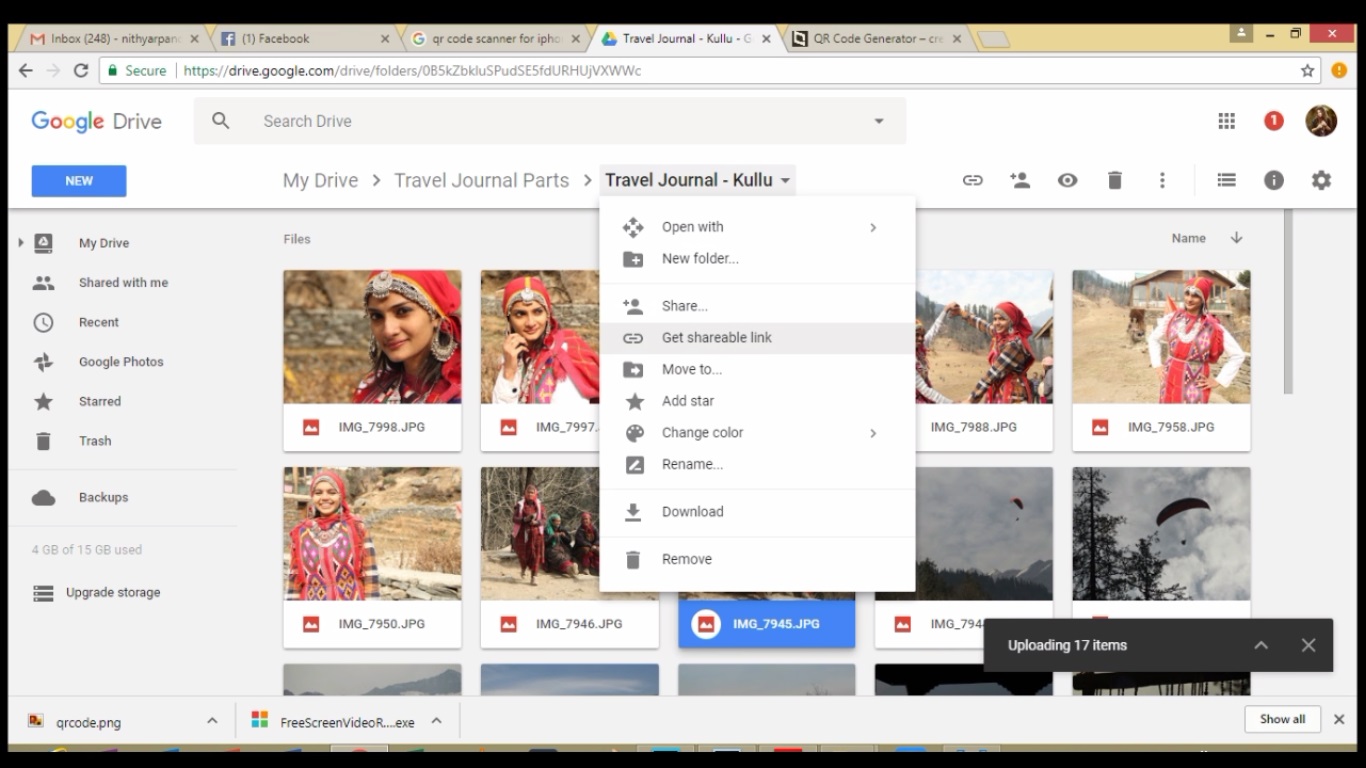Viewport: 1366px width, 768px height.
Task: Expand the My Drive tree arrow
Action: coord(20,243)
